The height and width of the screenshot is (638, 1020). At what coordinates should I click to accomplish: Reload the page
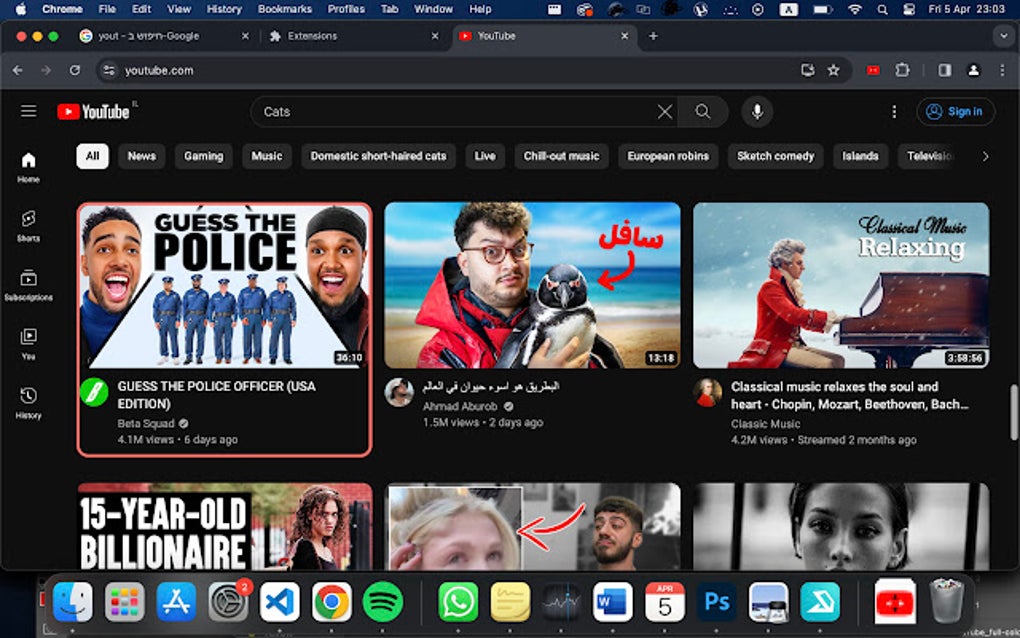[x=75, y=70]
